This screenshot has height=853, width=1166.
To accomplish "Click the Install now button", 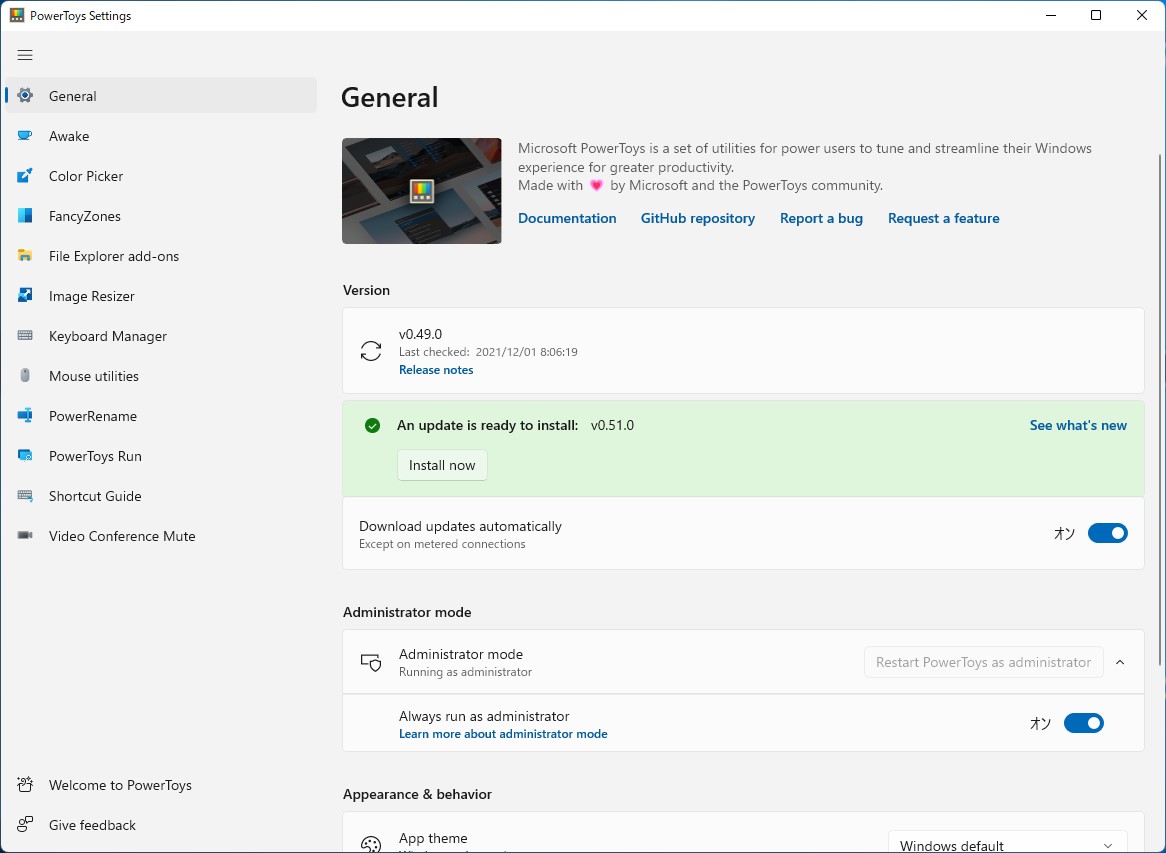I will pos(442,465).
